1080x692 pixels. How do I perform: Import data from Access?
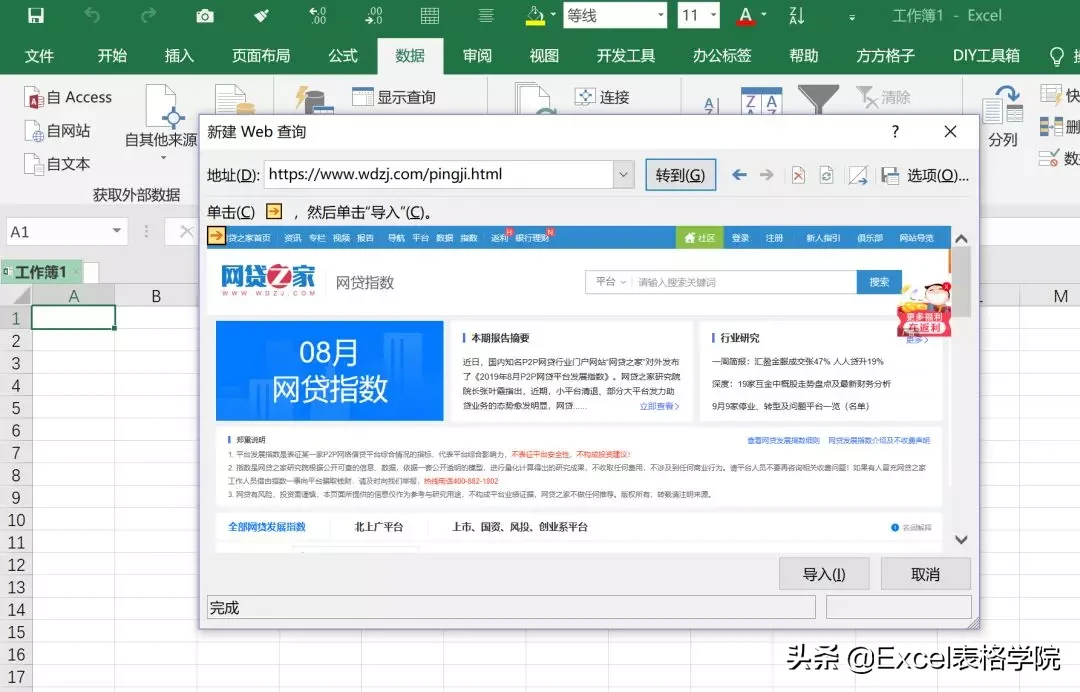click(x=68, y=98)
